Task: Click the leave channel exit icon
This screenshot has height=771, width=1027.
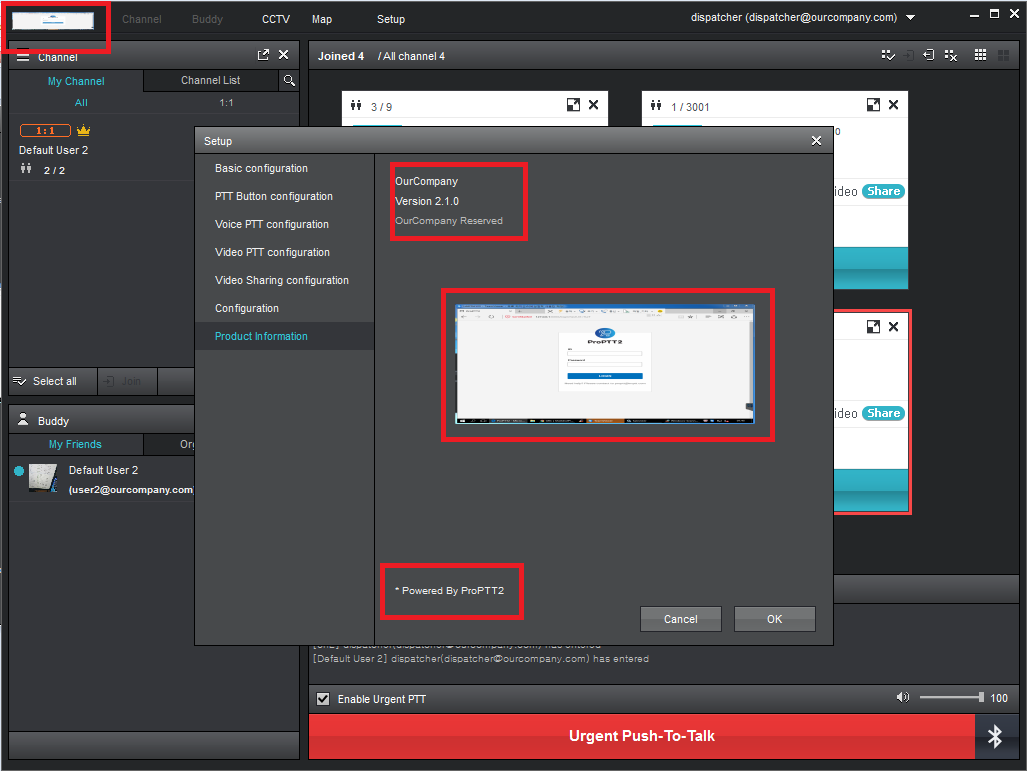Action: 929,56
